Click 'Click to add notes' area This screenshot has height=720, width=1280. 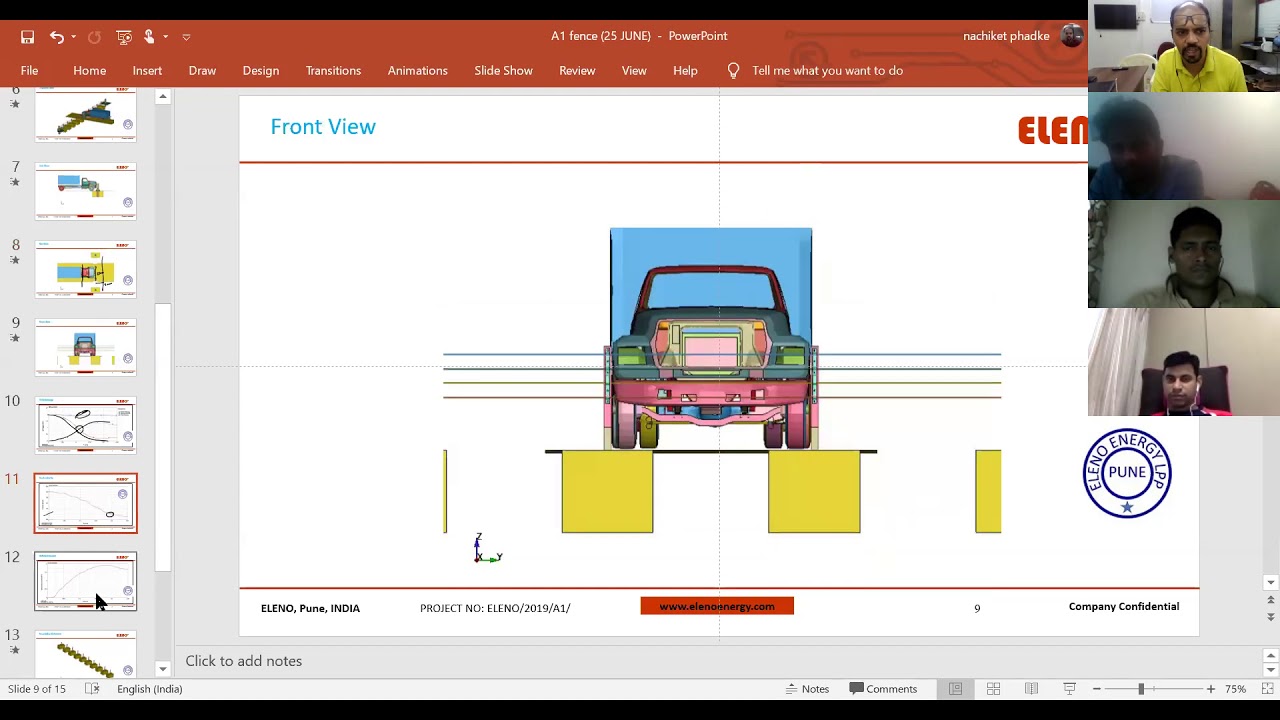(243, 661)
